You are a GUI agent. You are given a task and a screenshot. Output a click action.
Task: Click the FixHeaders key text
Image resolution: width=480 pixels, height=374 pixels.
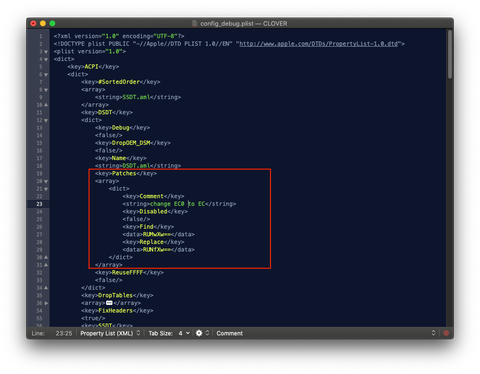(115, 311)
